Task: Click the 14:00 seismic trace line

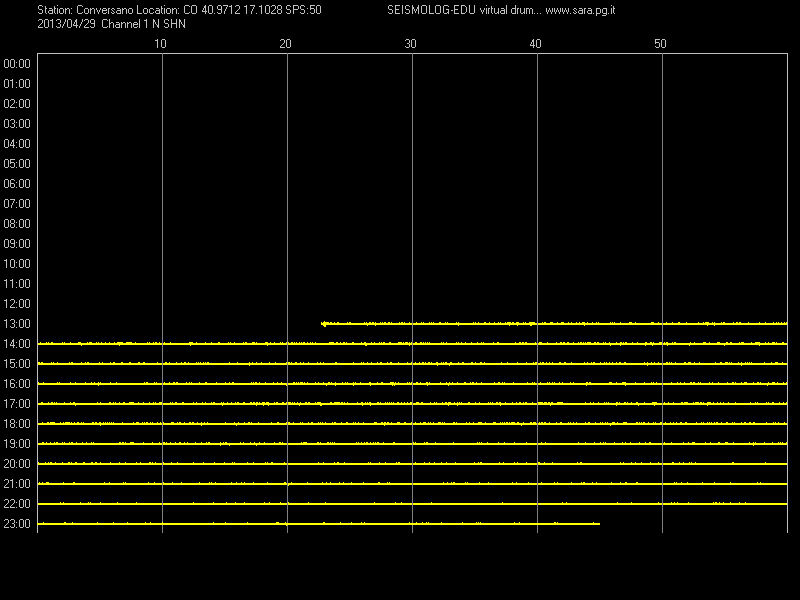Action: click(x=412, y=343)
